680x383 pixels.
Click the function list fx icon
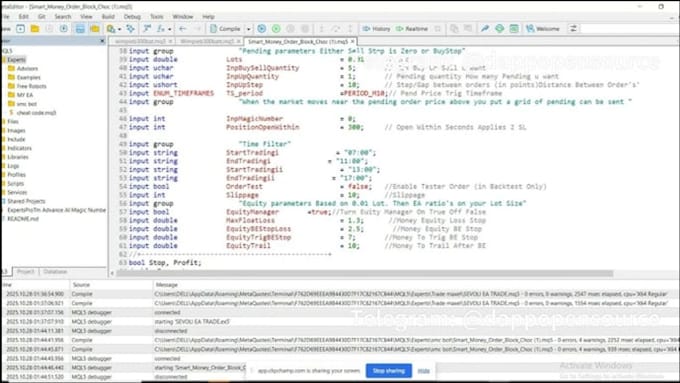160,29
